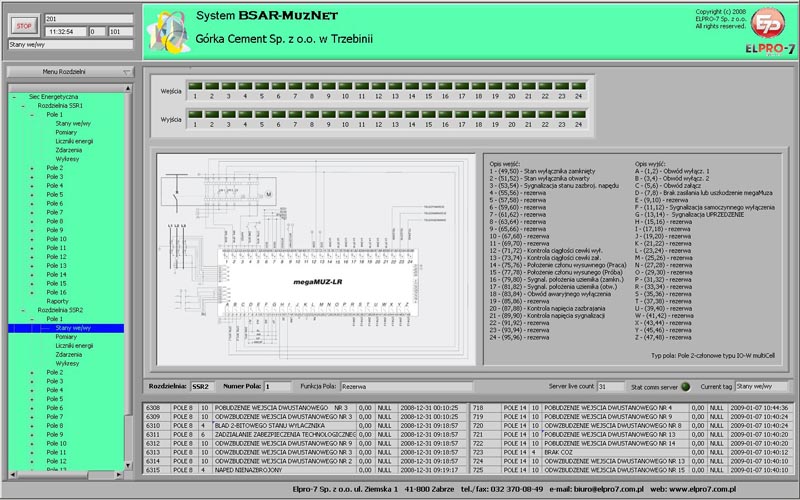Image resolution: width=800 pixels, height=500 pixels.
Task: Select event row NAPED NIENAZBROJONY
Action: click(x=306, y=470)
